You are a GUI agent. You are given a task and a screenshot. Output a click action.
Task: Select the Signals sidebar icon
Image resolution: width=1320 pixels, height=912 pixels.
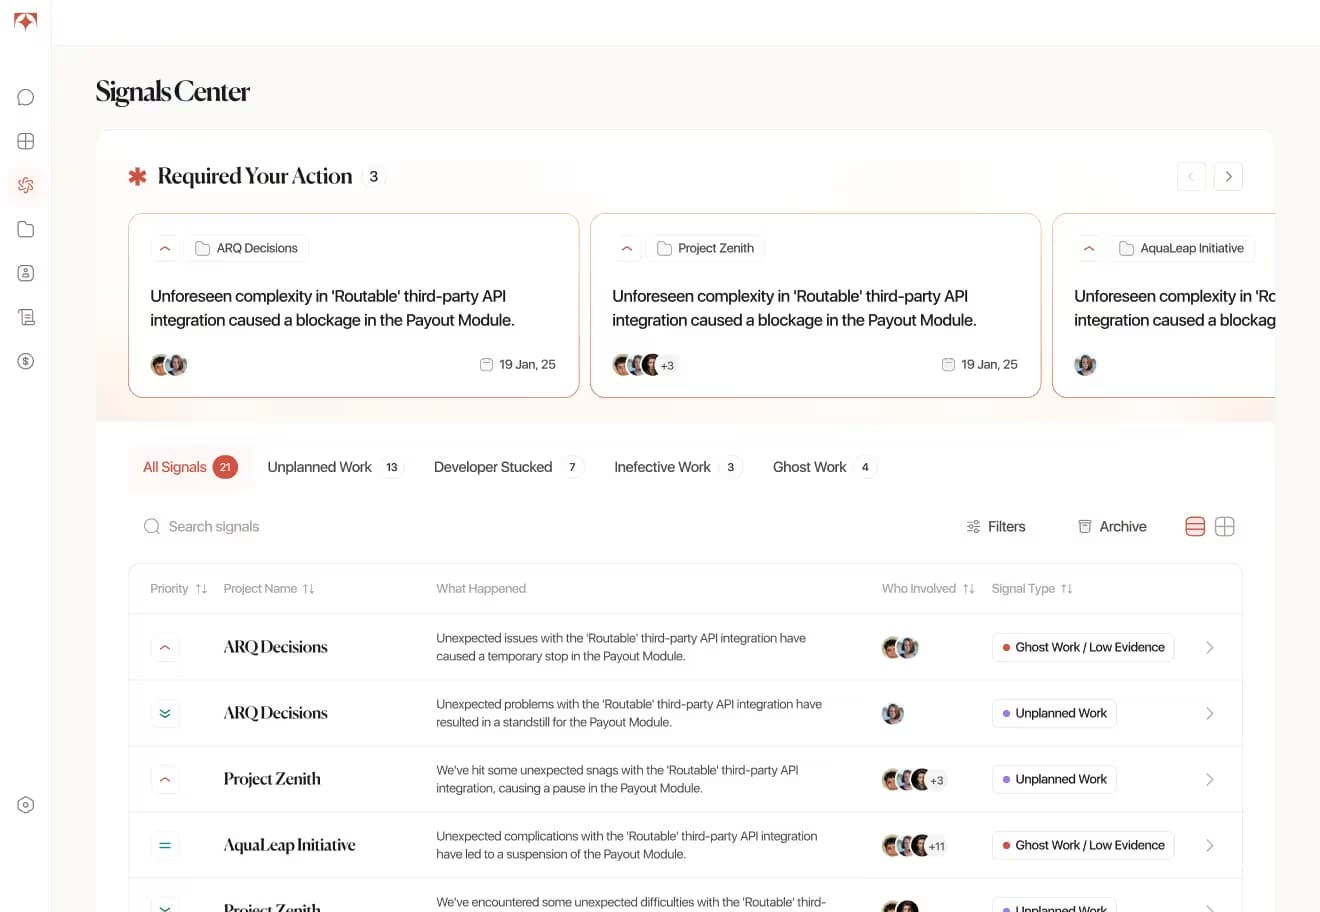click(x=26, y=185)
